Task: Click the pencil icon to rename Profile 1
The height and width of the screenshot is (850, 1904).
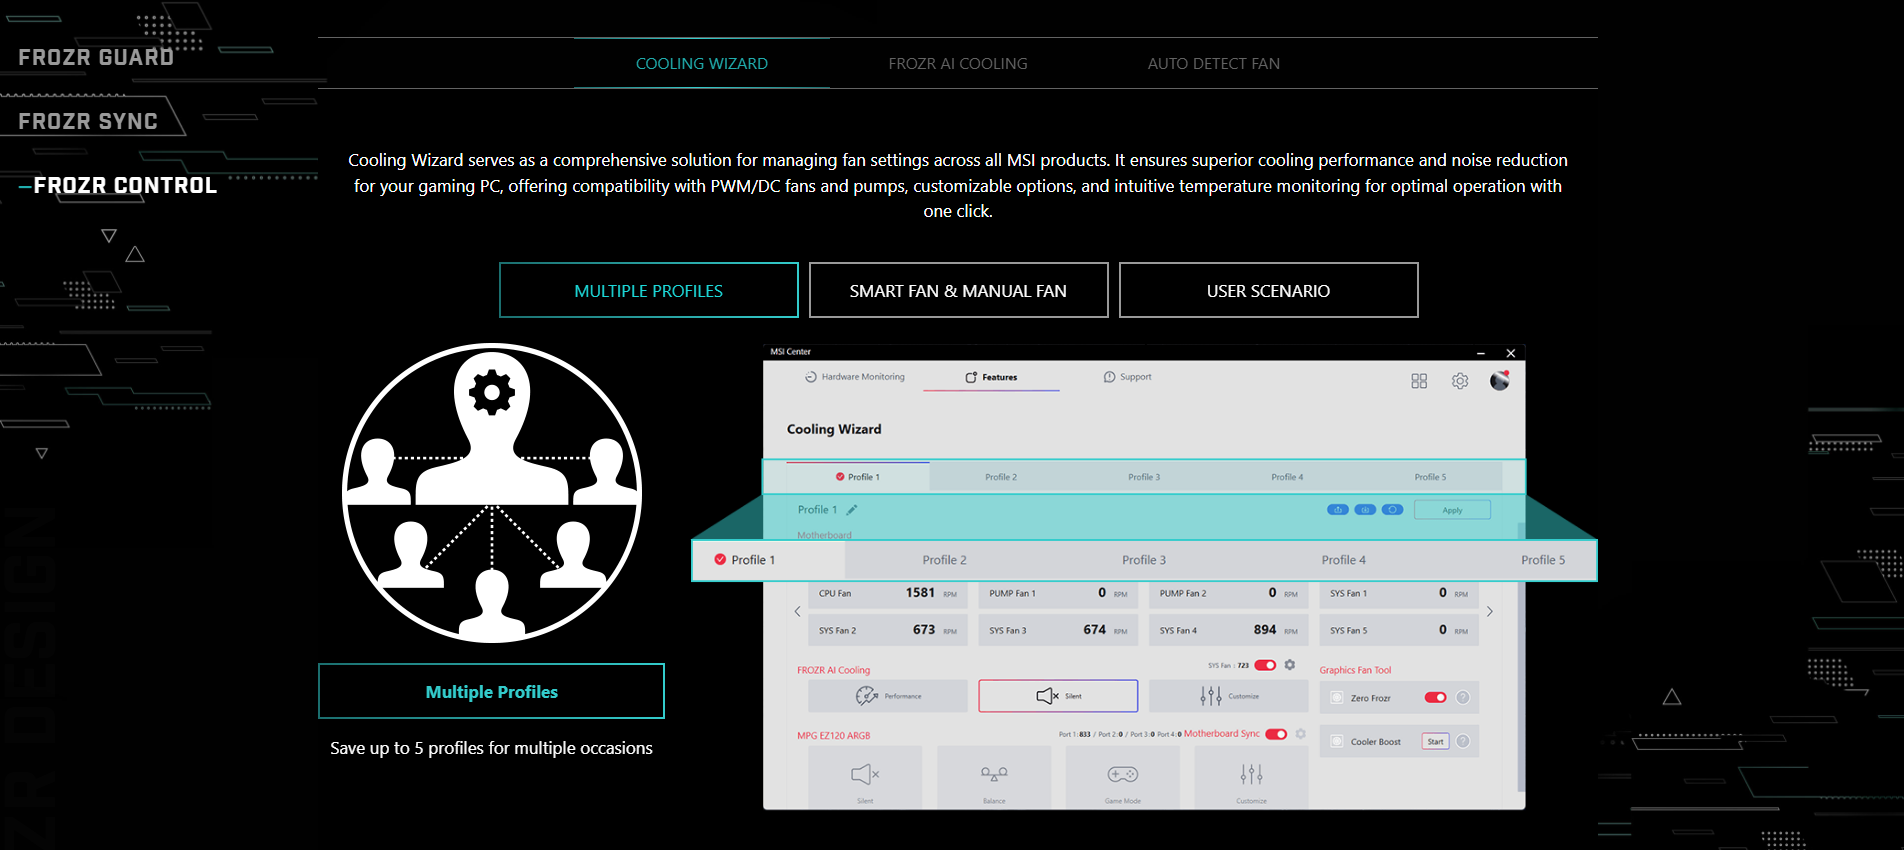Action: [x=852, y=510]
